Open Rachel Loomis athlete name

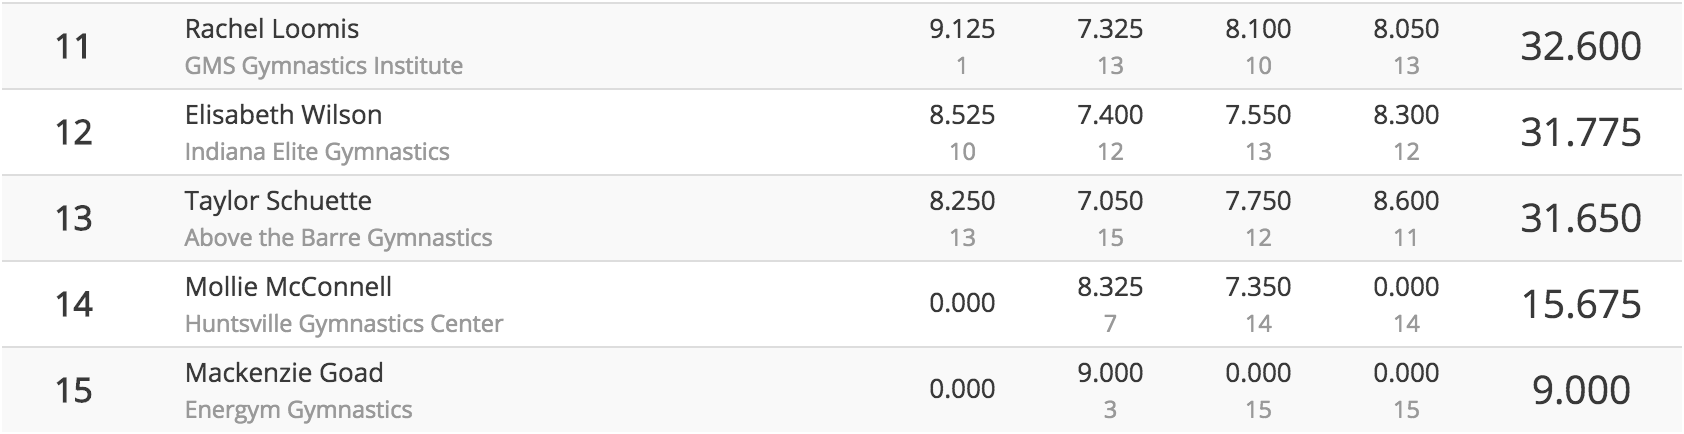click(x=272, y=29)
